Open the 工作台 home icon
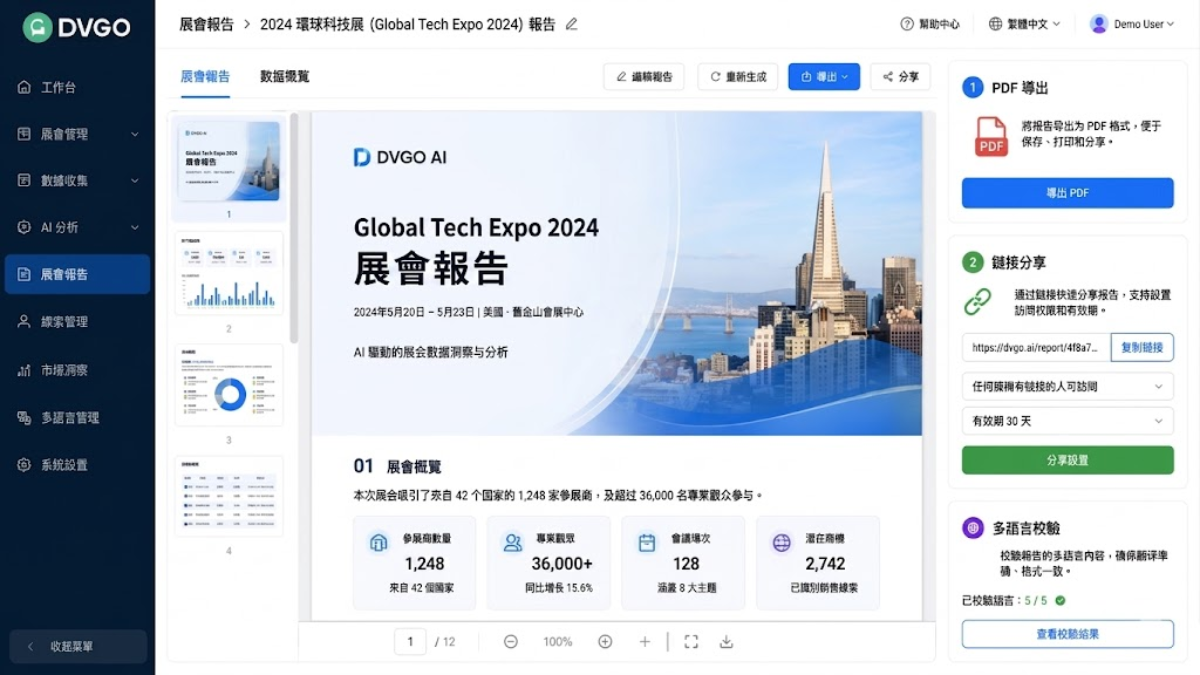The height and width of the screenshot is (675, 1200). pyautogui.click(x=25, y=87)
